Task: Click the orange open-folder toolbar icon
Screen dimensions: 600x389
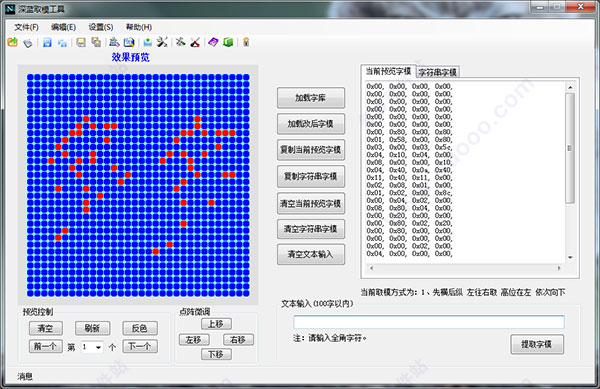Action: coord(13,42)
